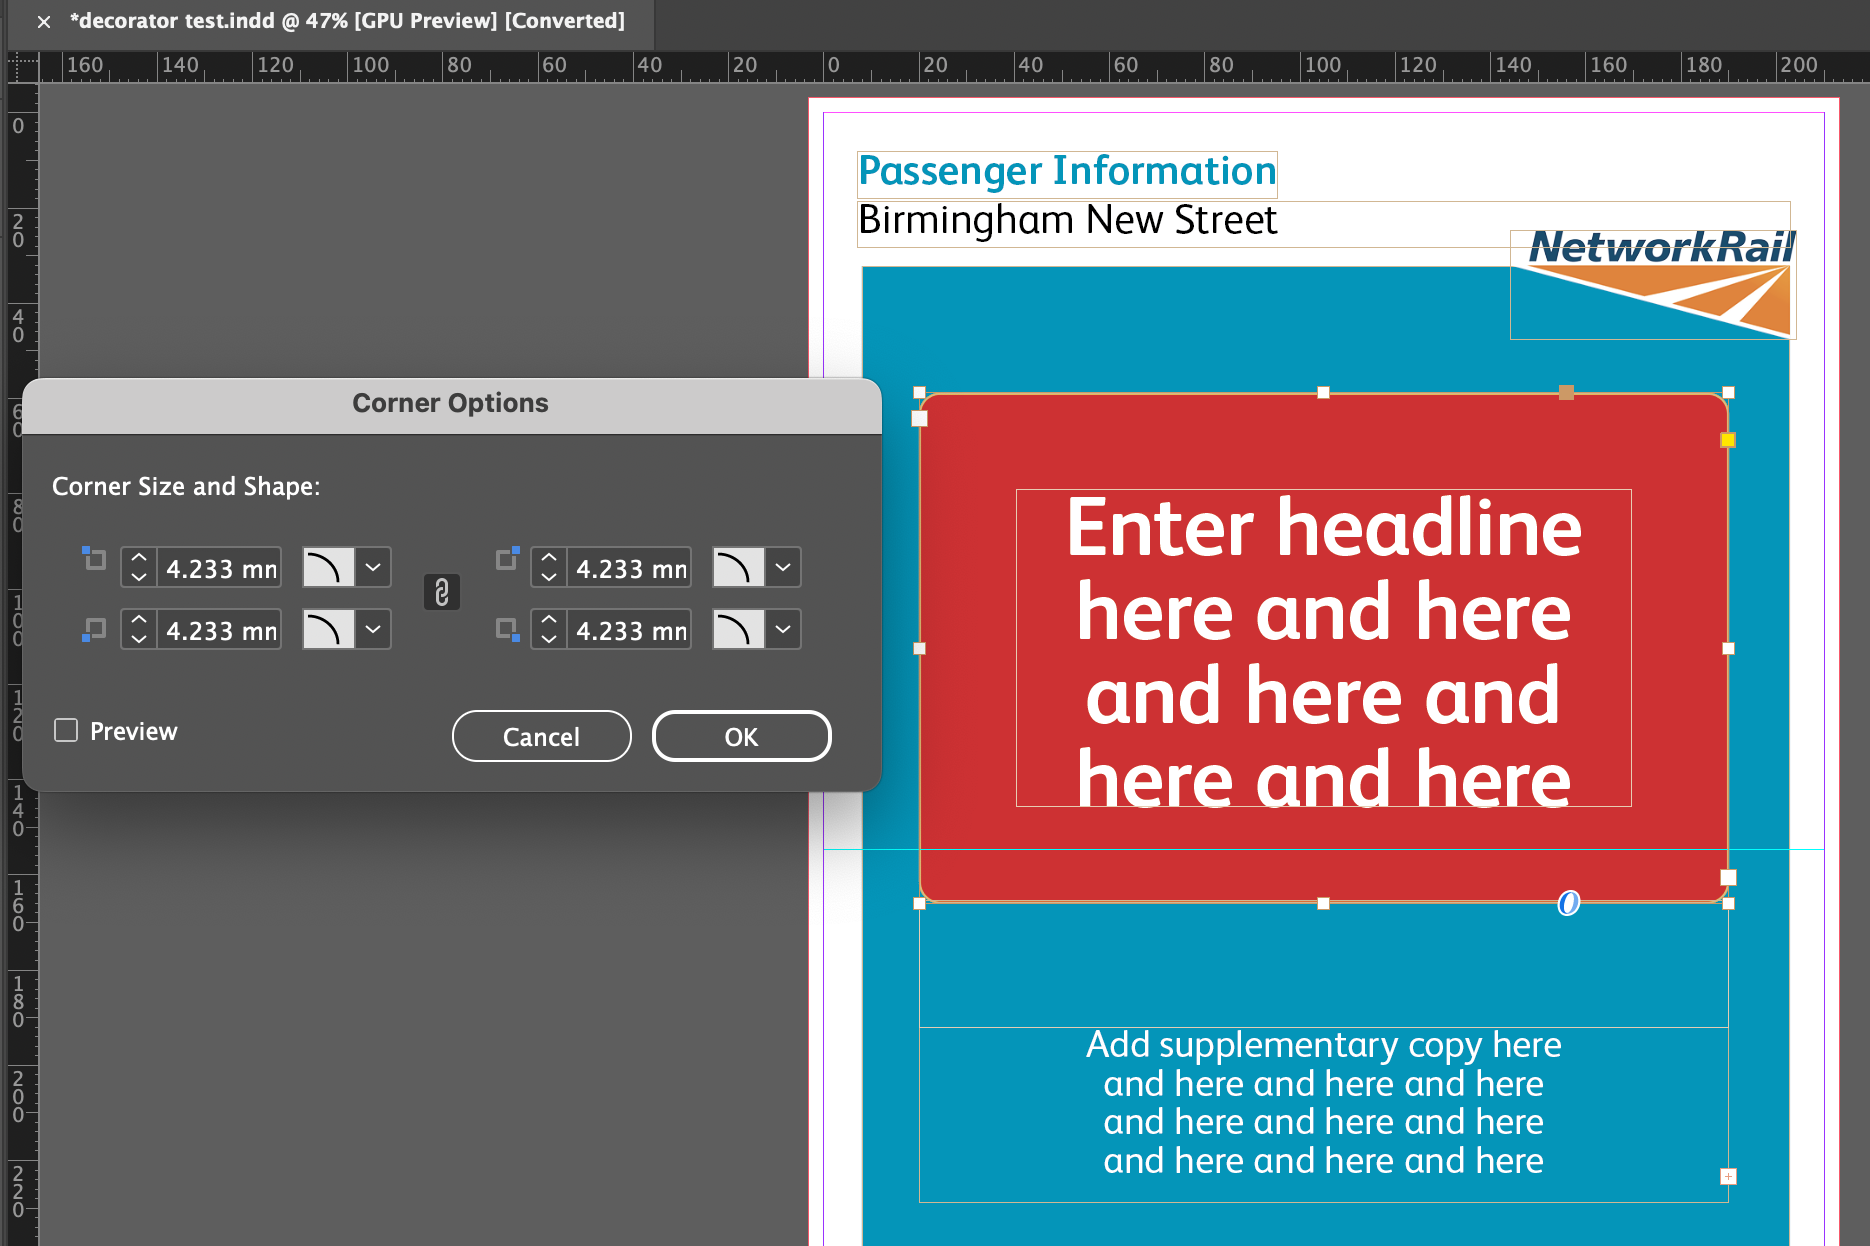1870x1246 pixels.
Task: Click the vertical ruler
Action: (x=21, y=665)
